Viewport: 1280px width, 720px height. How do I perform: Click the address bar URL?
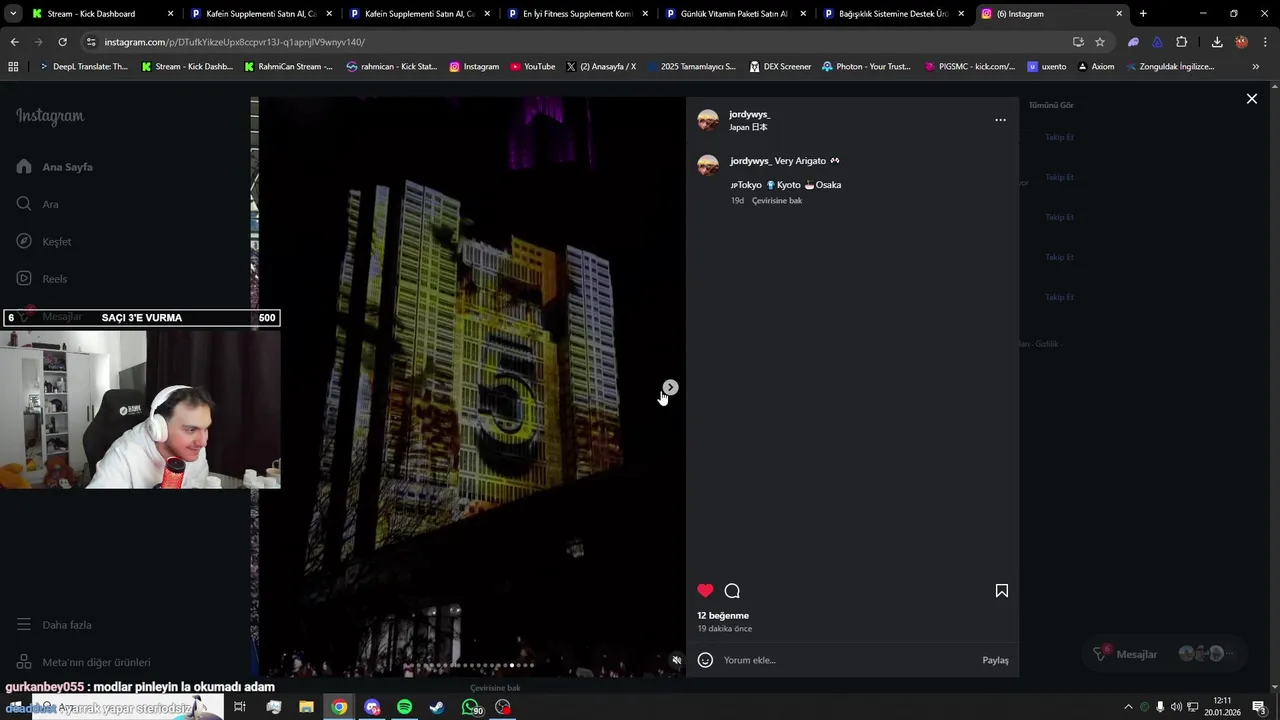[x=235, y=42]
